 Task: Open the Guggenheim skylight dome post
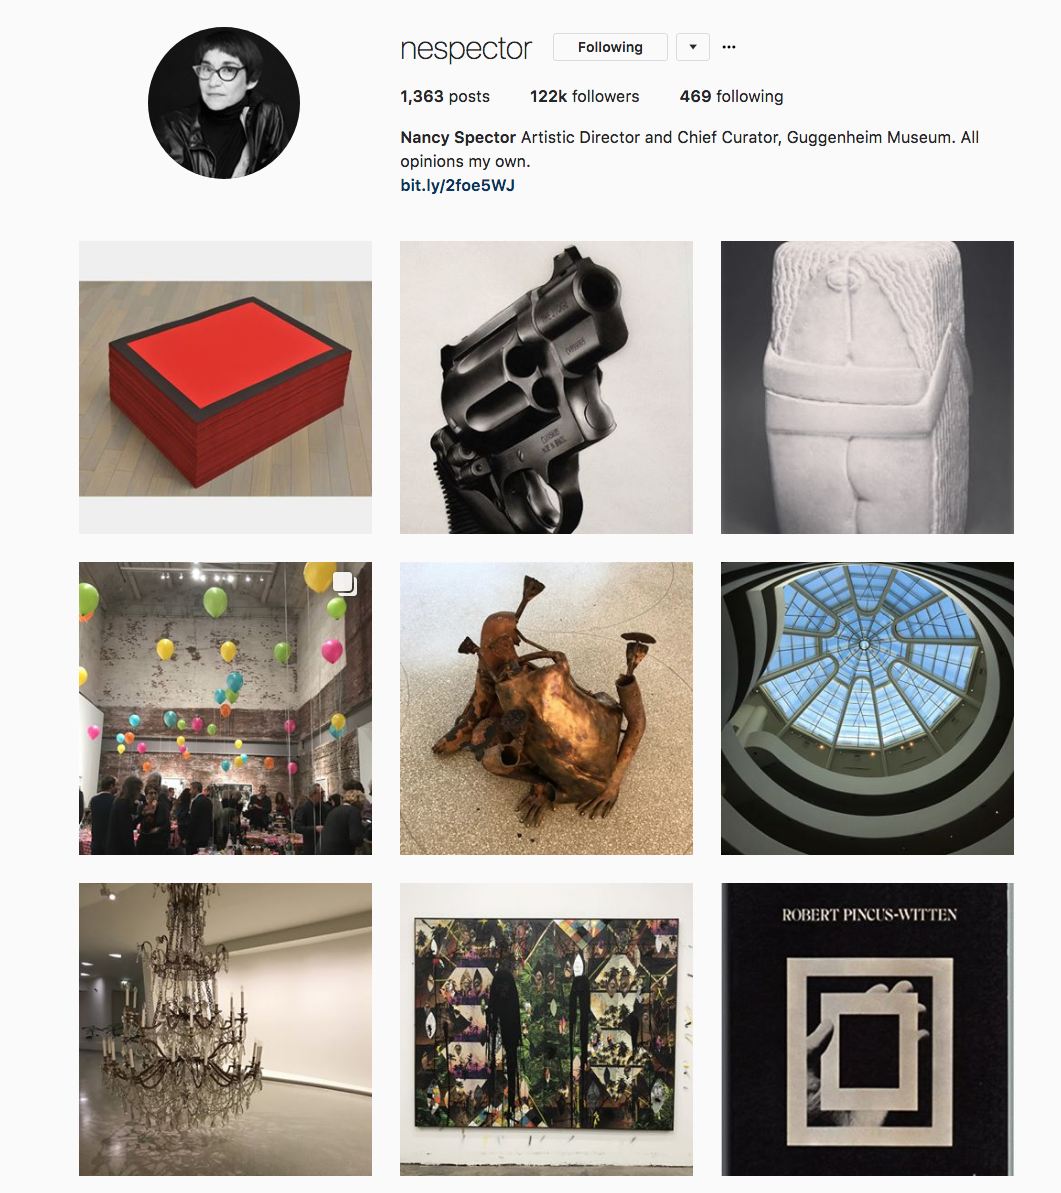[x=867, y=708]
